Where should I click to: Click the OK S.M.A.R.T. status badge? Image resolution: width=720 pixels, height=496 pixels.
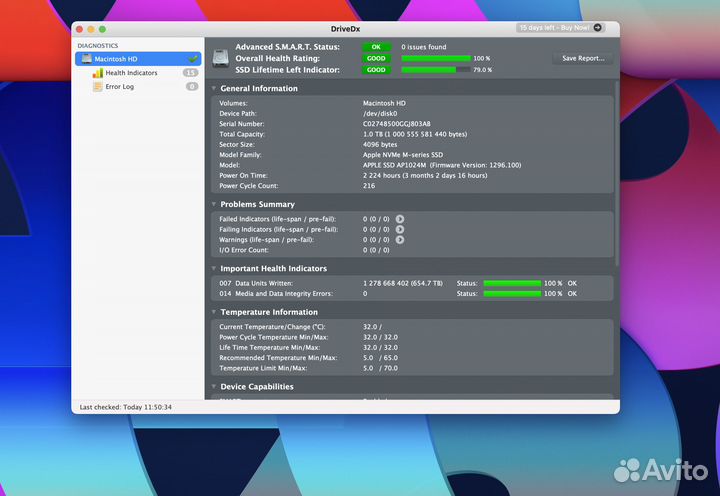click(x=376, y=47)
